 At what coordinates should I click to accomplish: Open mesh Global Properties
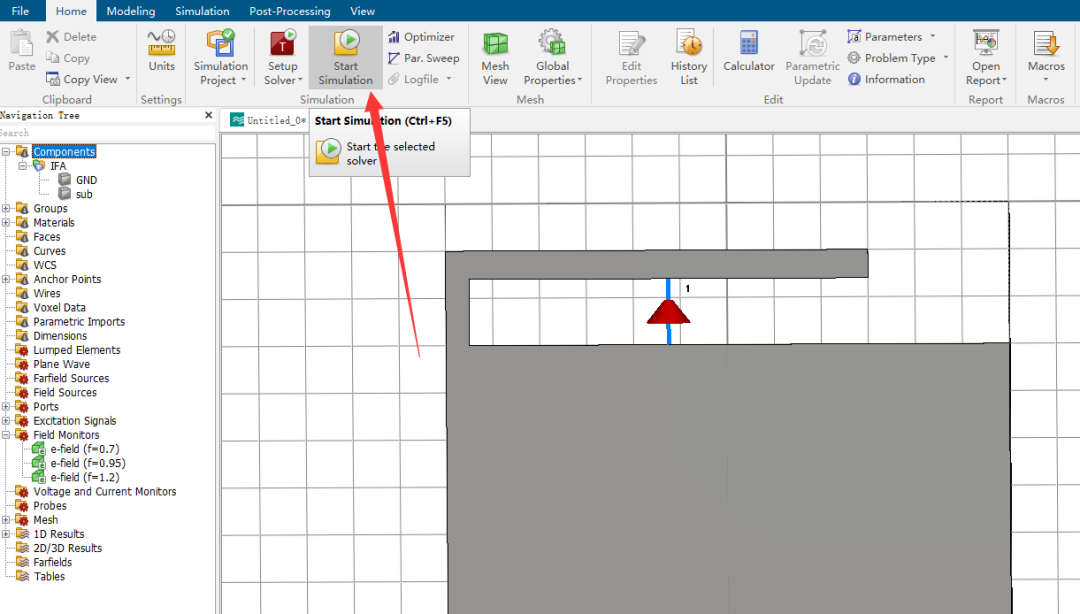(x=552, y=58)
